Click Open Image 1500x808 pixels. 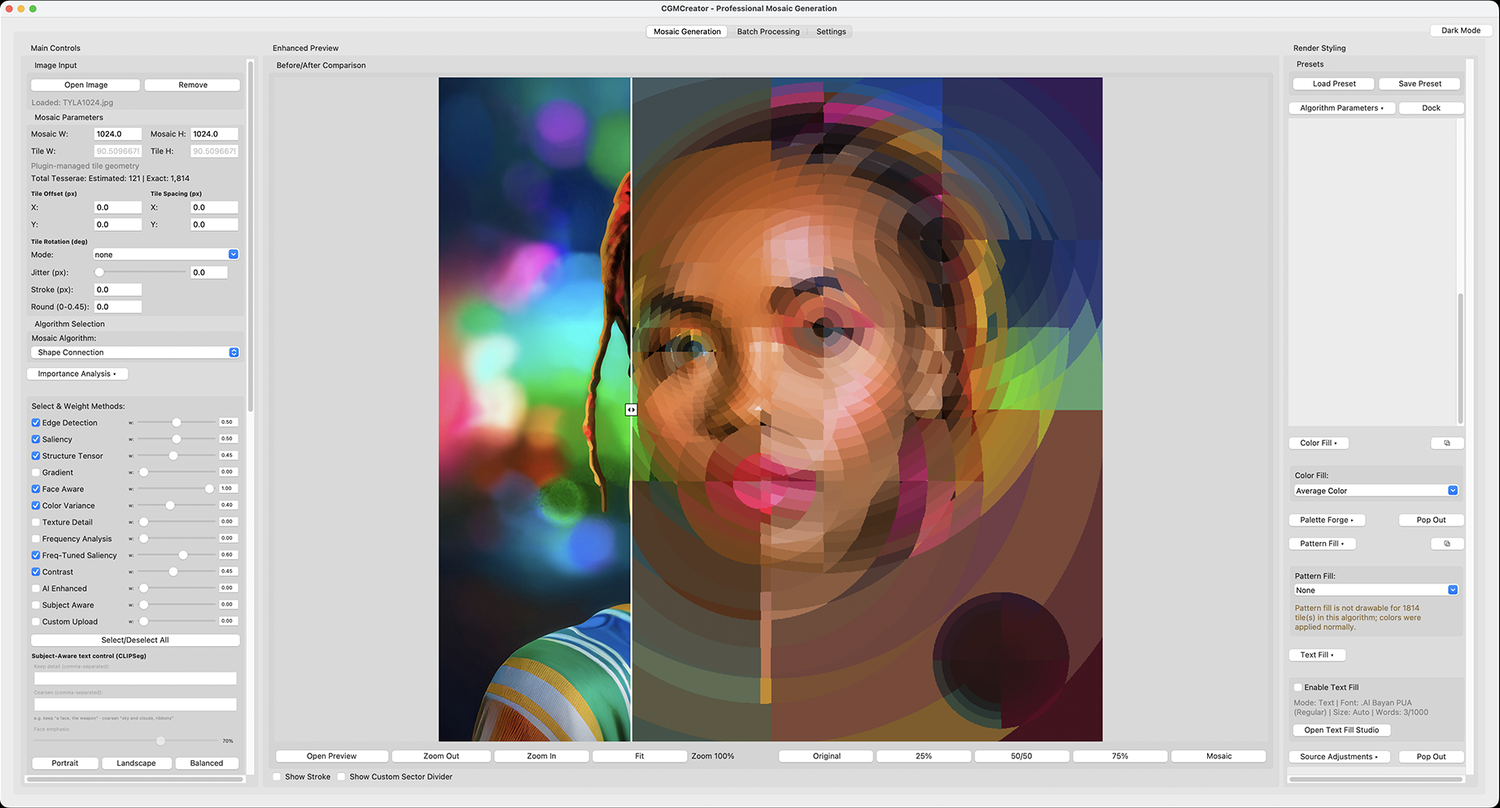pyautogui.click(x=86, y=85)
